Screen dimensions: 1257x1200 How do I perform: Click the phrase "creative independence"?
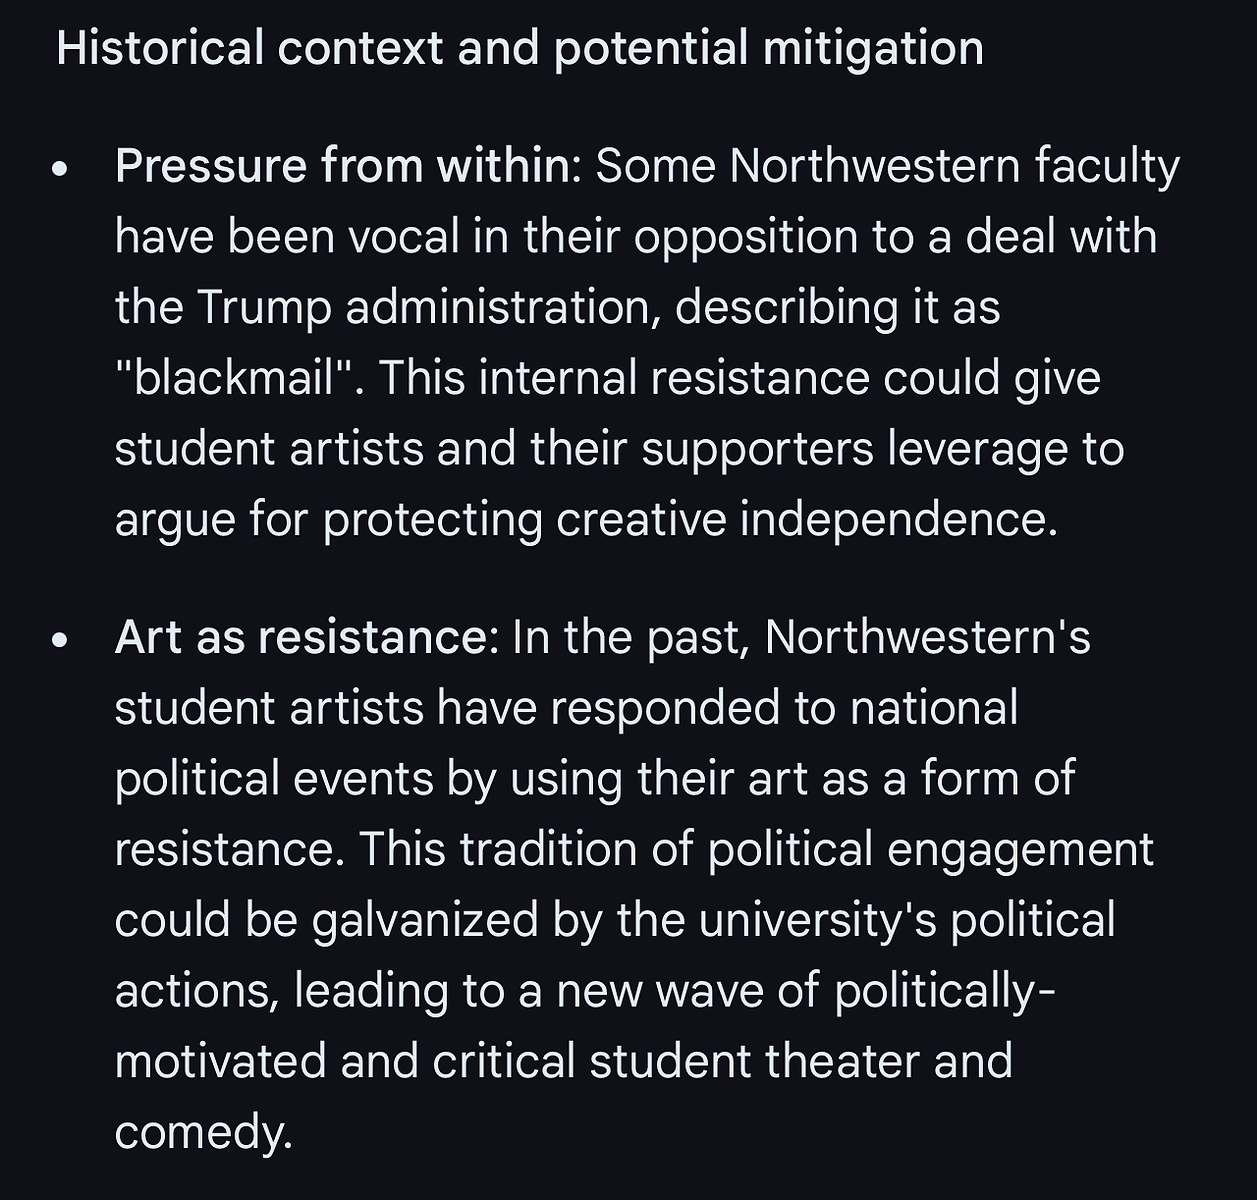pyautogui.click(x=805, y=519)
